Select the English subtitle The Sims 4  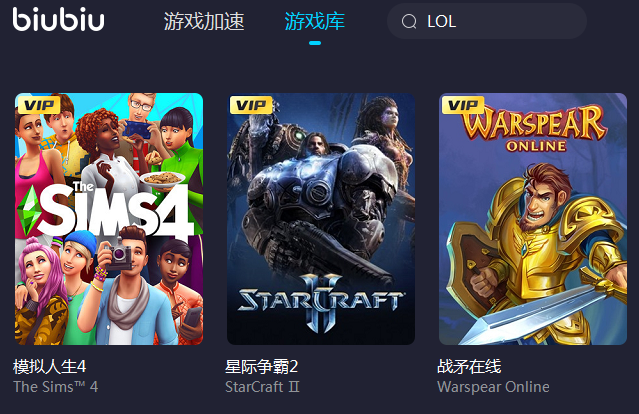point(55,387)
